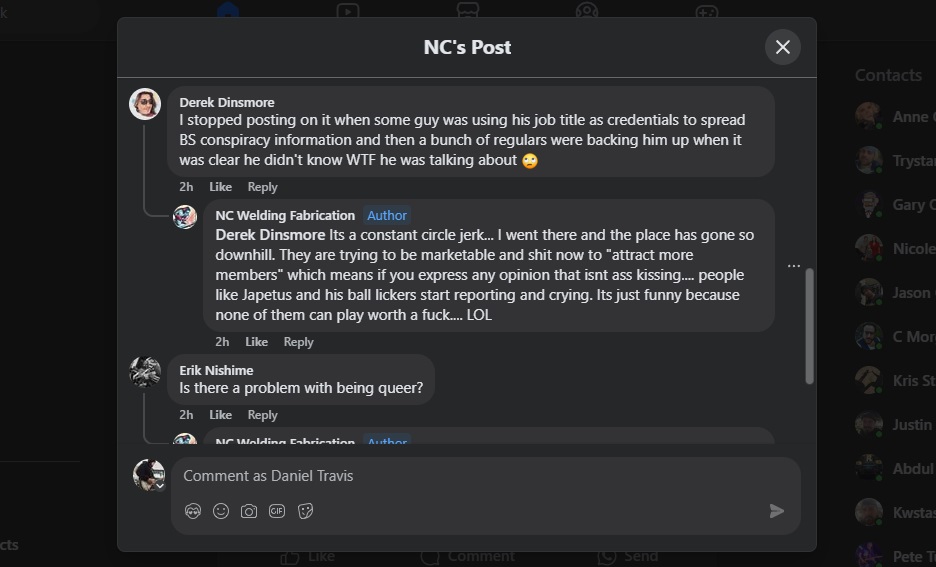Visit the NC Welding Fabrication page link
936x567 pixels.
tap(285, 215)
